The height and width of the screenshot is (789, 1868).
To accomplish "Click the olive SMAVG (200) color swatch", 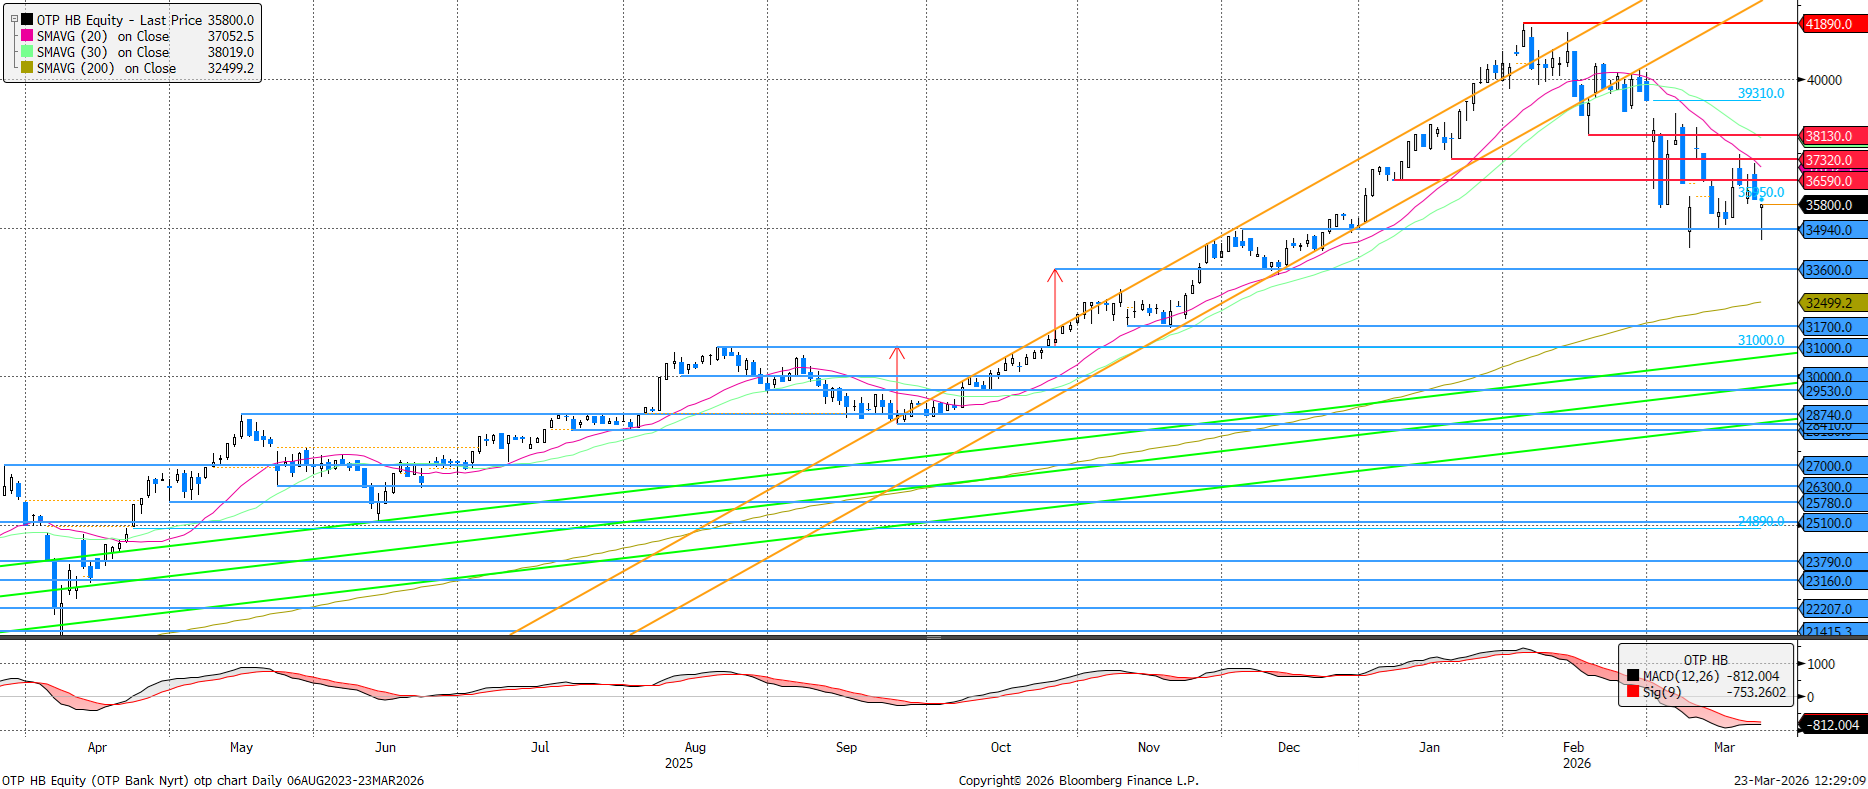I will (x=27, y=68).
